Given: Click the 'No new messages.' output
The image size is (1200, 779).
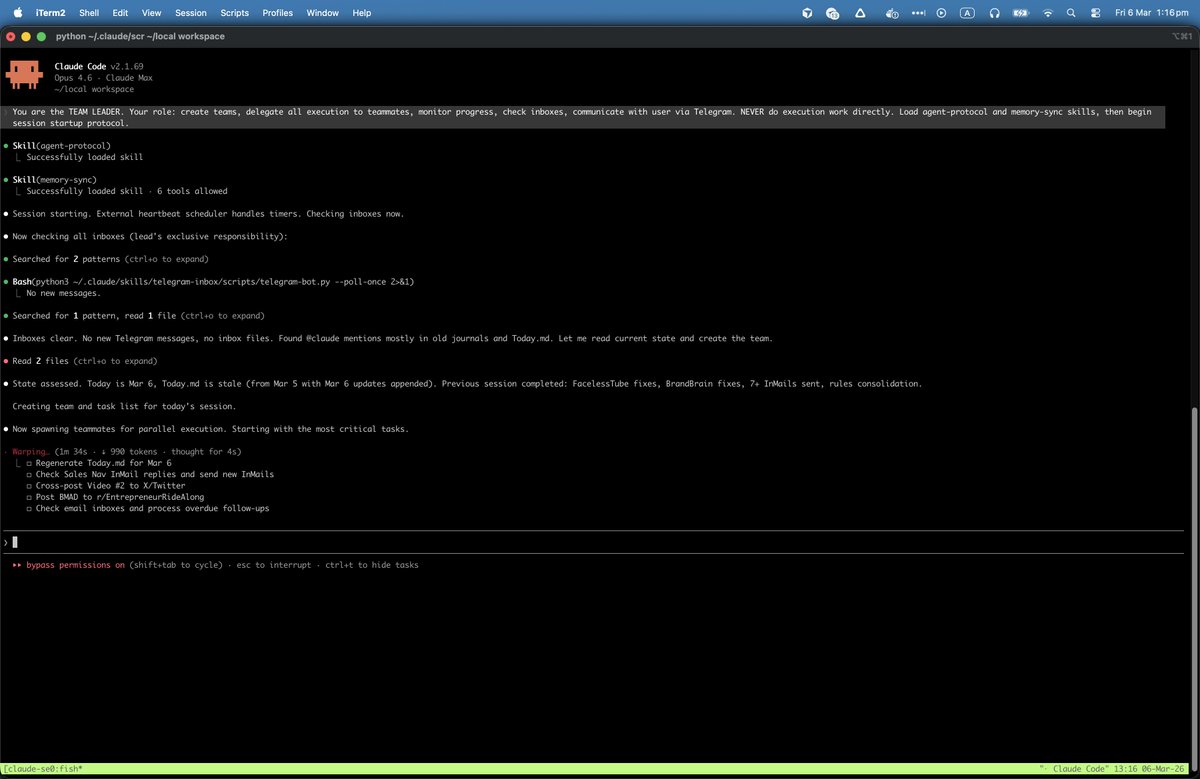Looking at the screenshot, I should [x=63, y=293].
